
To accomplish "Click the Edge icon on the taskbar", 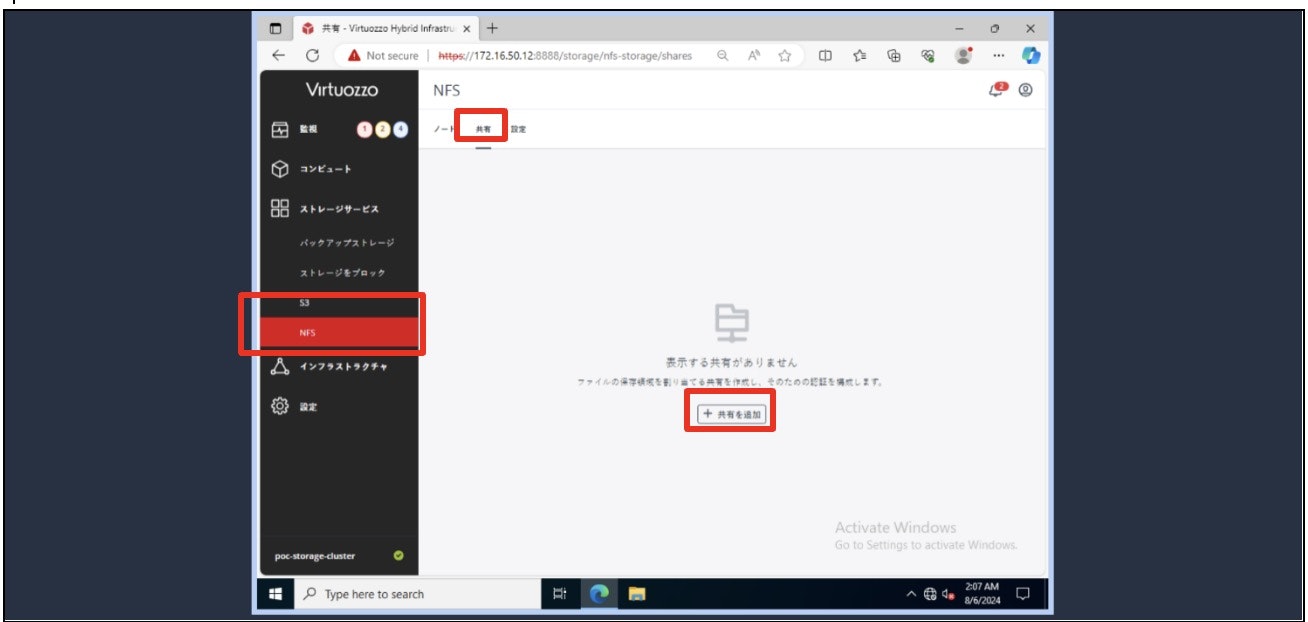I will [x=599, y=594].
